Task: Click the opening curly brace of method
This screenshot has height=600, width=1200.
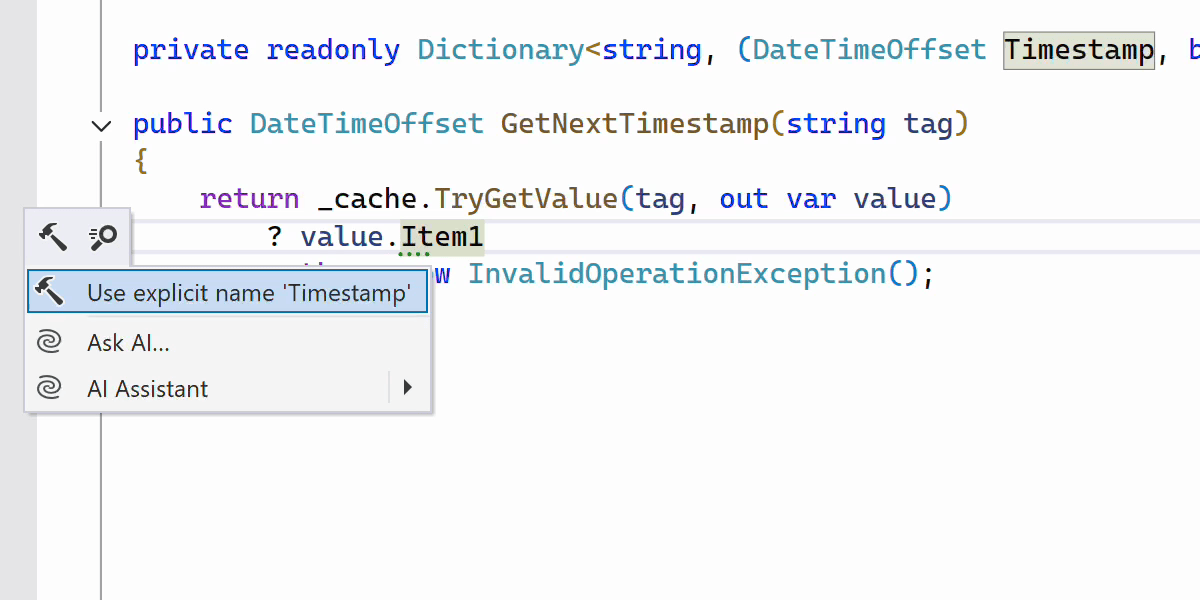Action: tap(141, 161)
